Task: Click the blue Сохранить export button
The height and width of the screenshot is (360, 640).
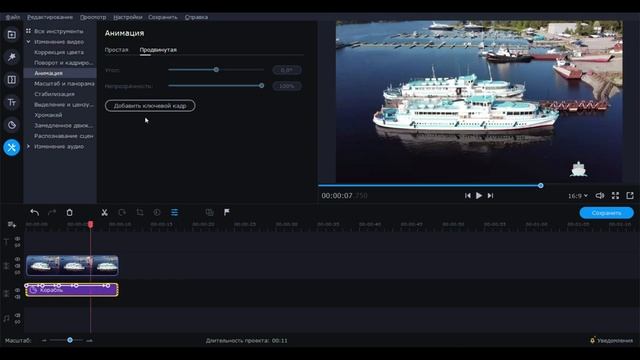Action: pyautogui.click(x=607, y=213)
